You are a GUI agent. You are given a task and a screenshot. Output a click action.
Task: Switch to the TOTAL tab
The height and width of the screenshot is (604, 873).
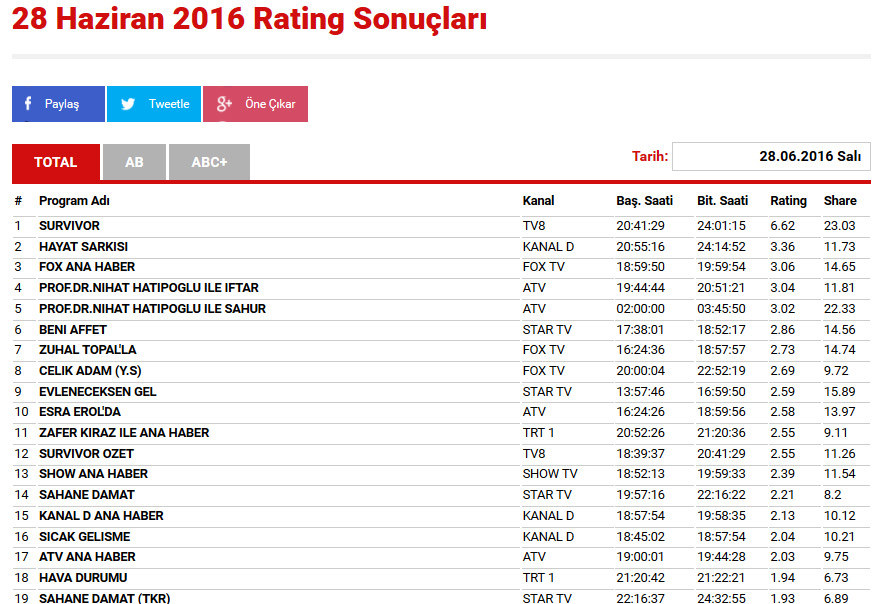pos(56,162)
